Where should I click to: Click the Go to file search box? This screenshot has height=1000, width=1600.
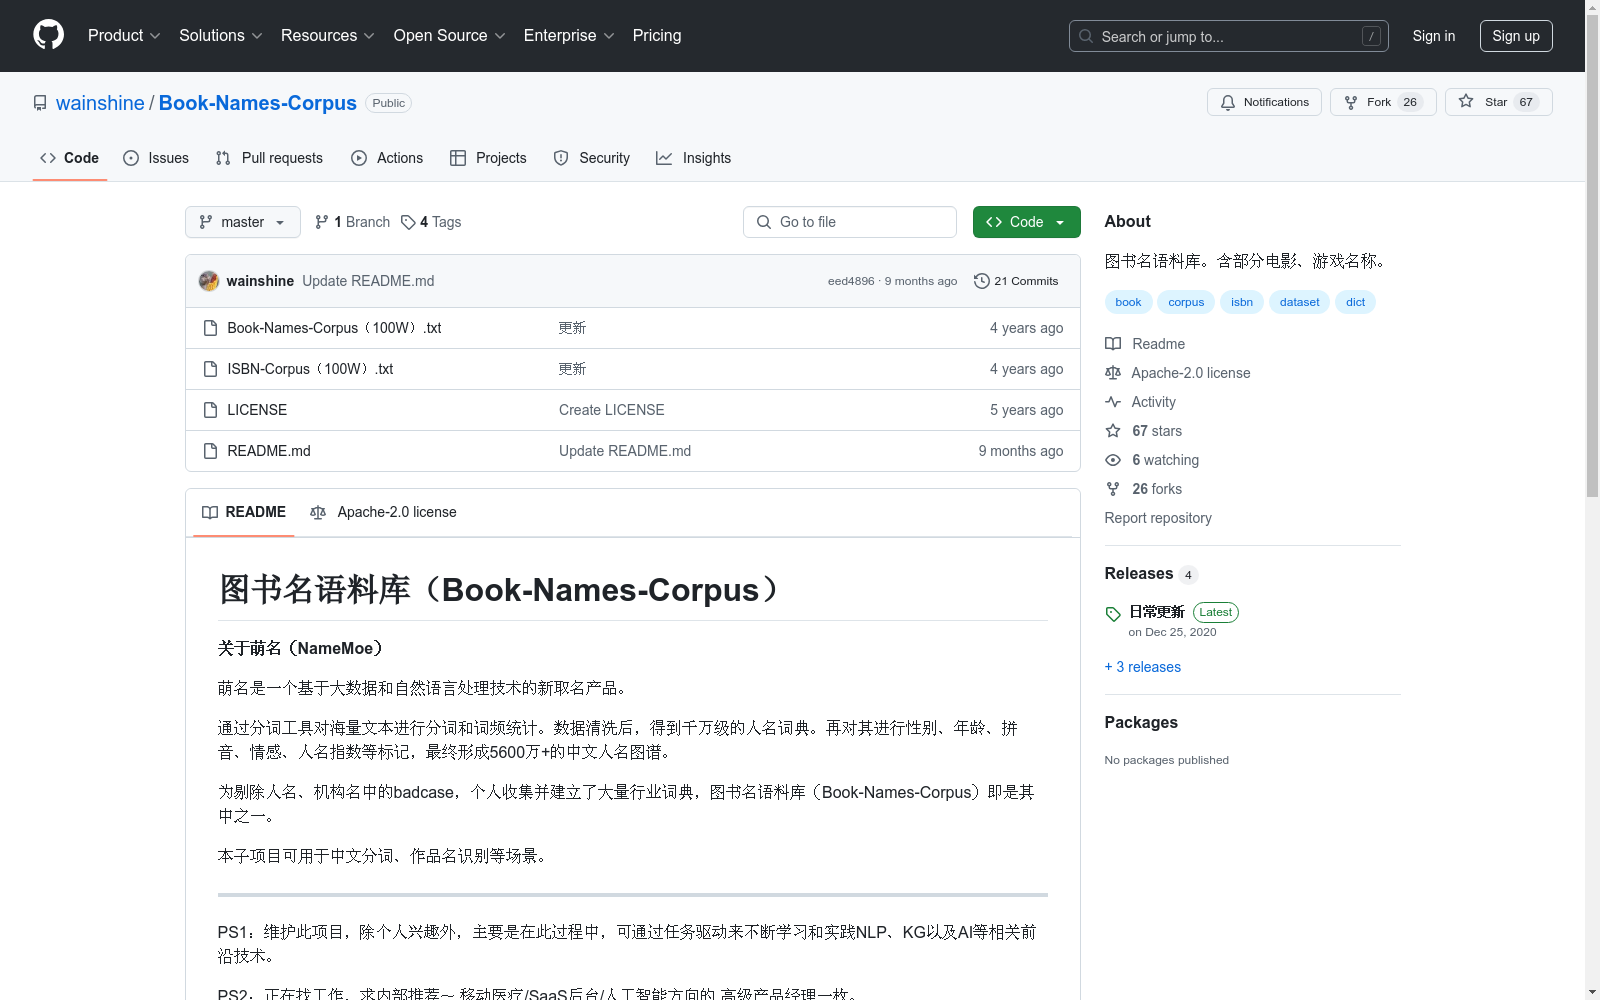[850, 222]
